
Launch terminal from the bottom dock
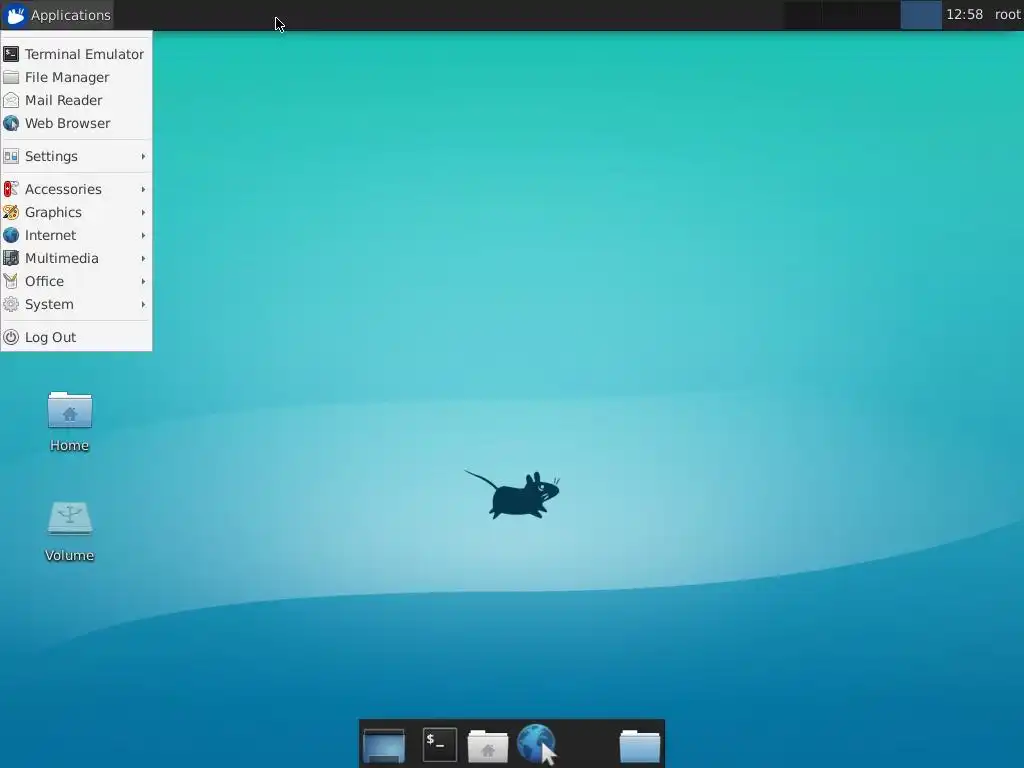point(440,745)
